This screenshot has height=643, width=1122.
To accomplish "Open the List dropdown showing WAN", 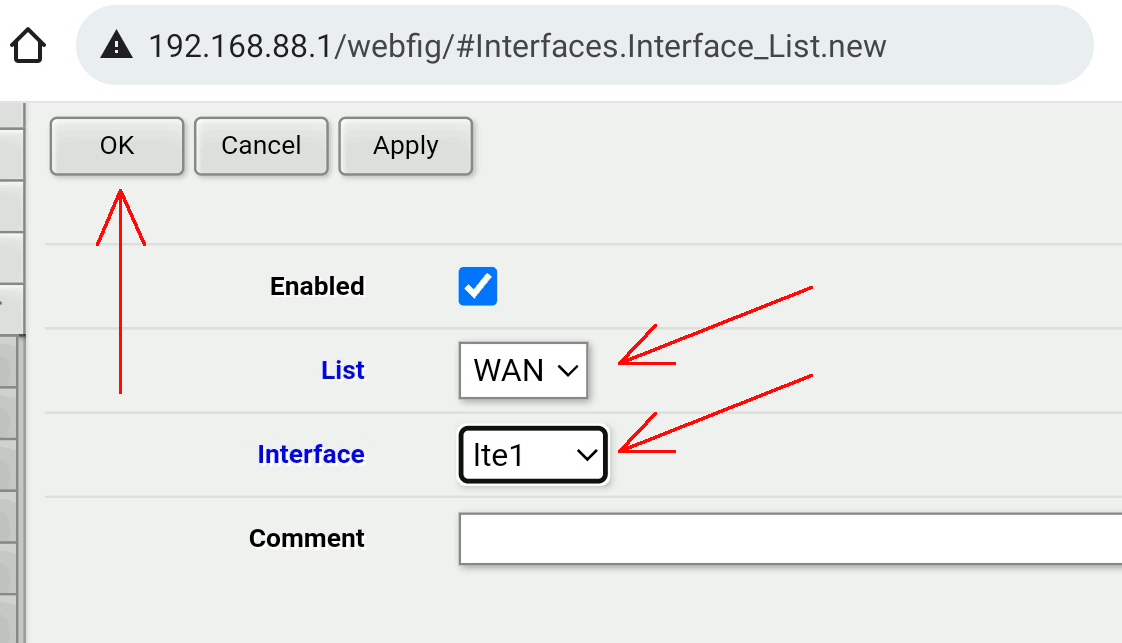I will pos(523,371).
